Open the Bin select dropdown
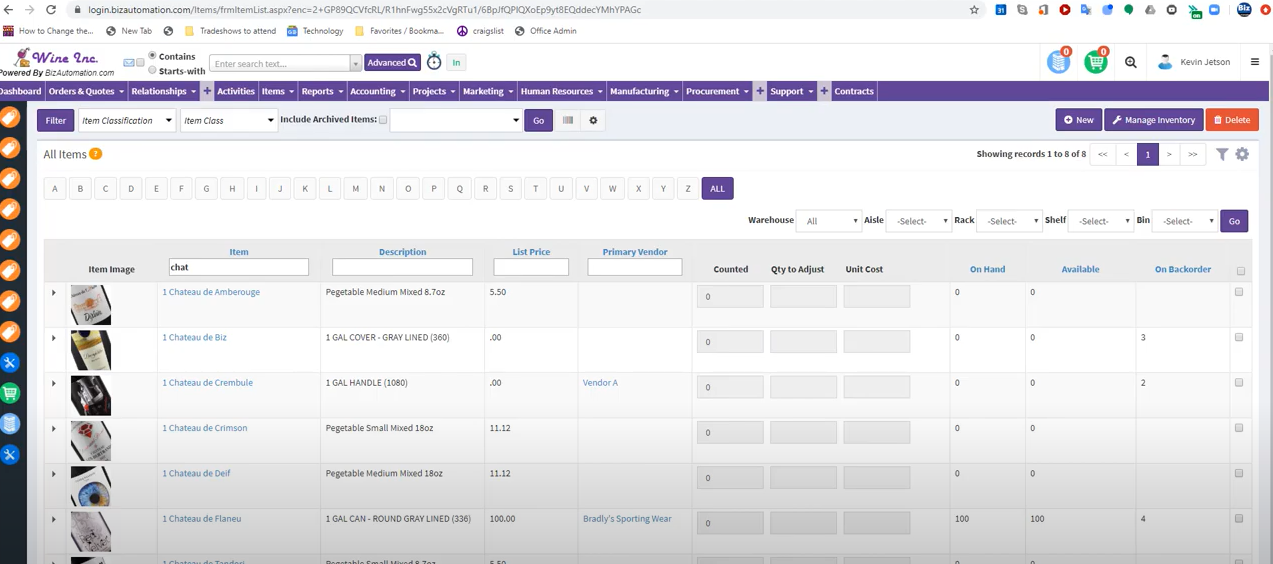 [x=1184, y=221]
